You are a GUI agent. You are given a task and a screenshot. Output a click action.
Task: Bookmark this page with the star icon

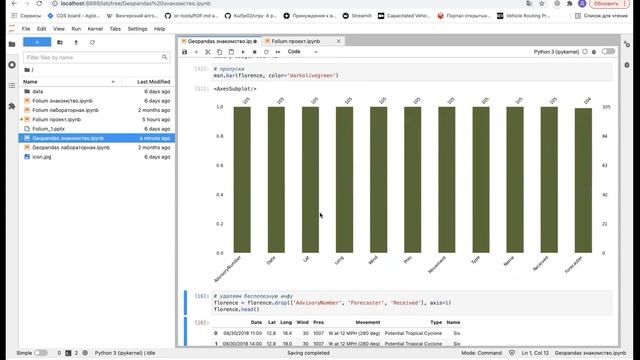click(542, 3)
